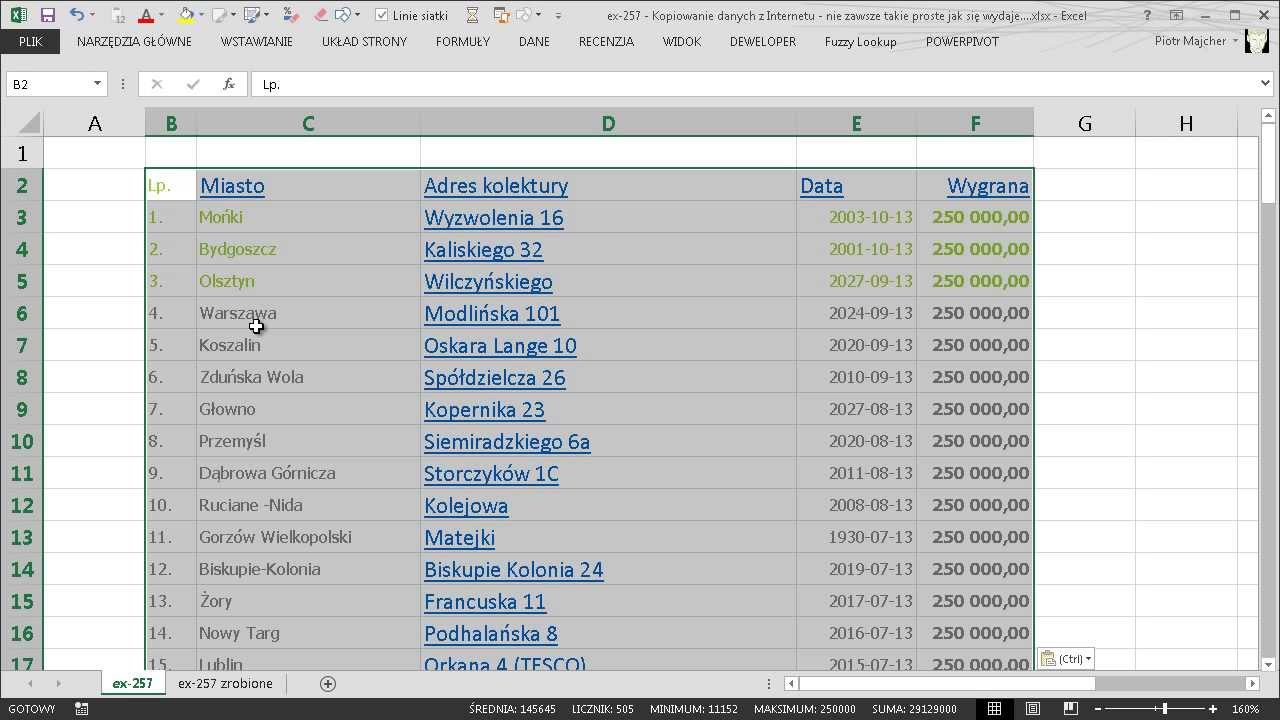Viewport: 1280px width, 720px height.
Task: Follow the Wyzwolenia 16 link
Action: (494, 218)
